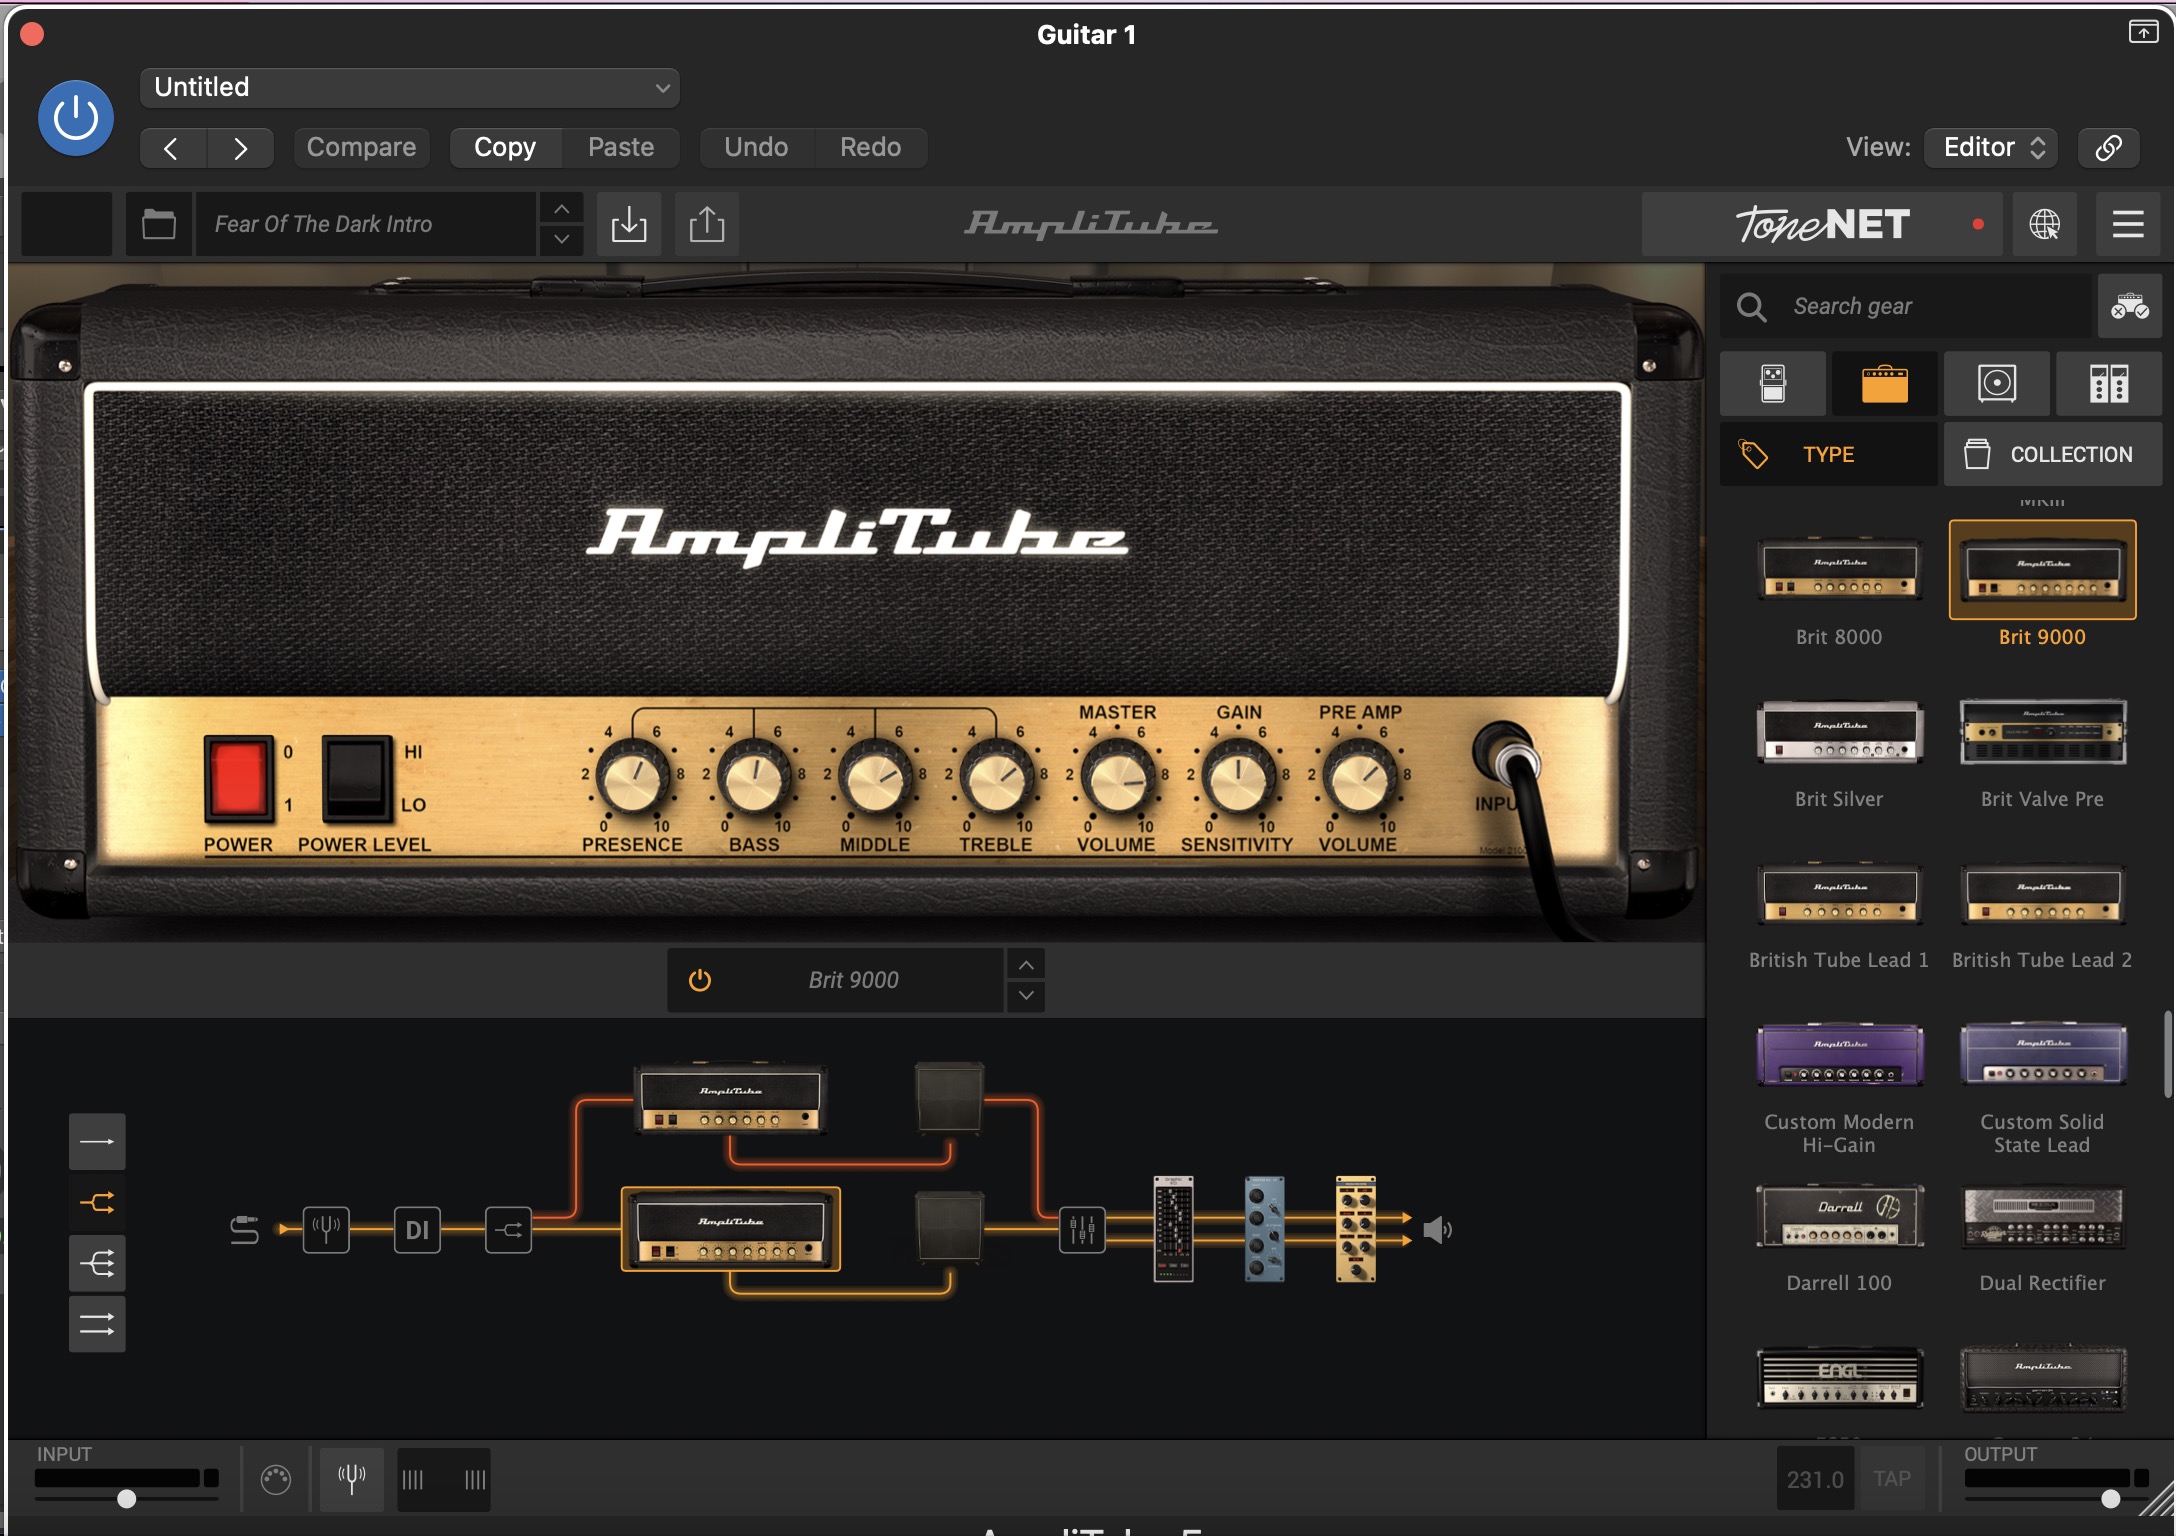Open the hamburger main menu
Image resolution: width=2176 pixels, height=1536 pixels.
2127,224
